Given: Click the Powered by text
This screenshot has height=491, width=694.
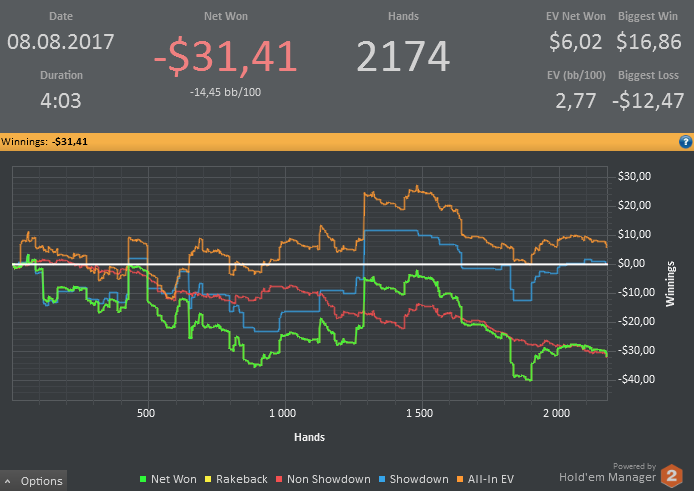Looking at the screenshot, I should (634, 466).
